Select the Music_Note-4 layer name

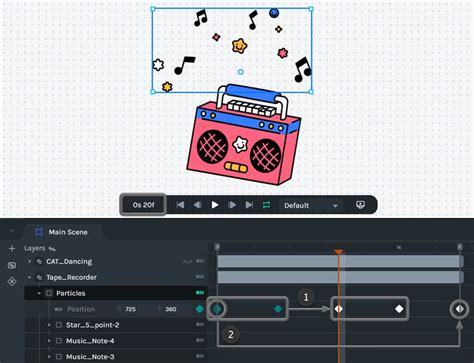pyautogui.click(x=90, y=341)
